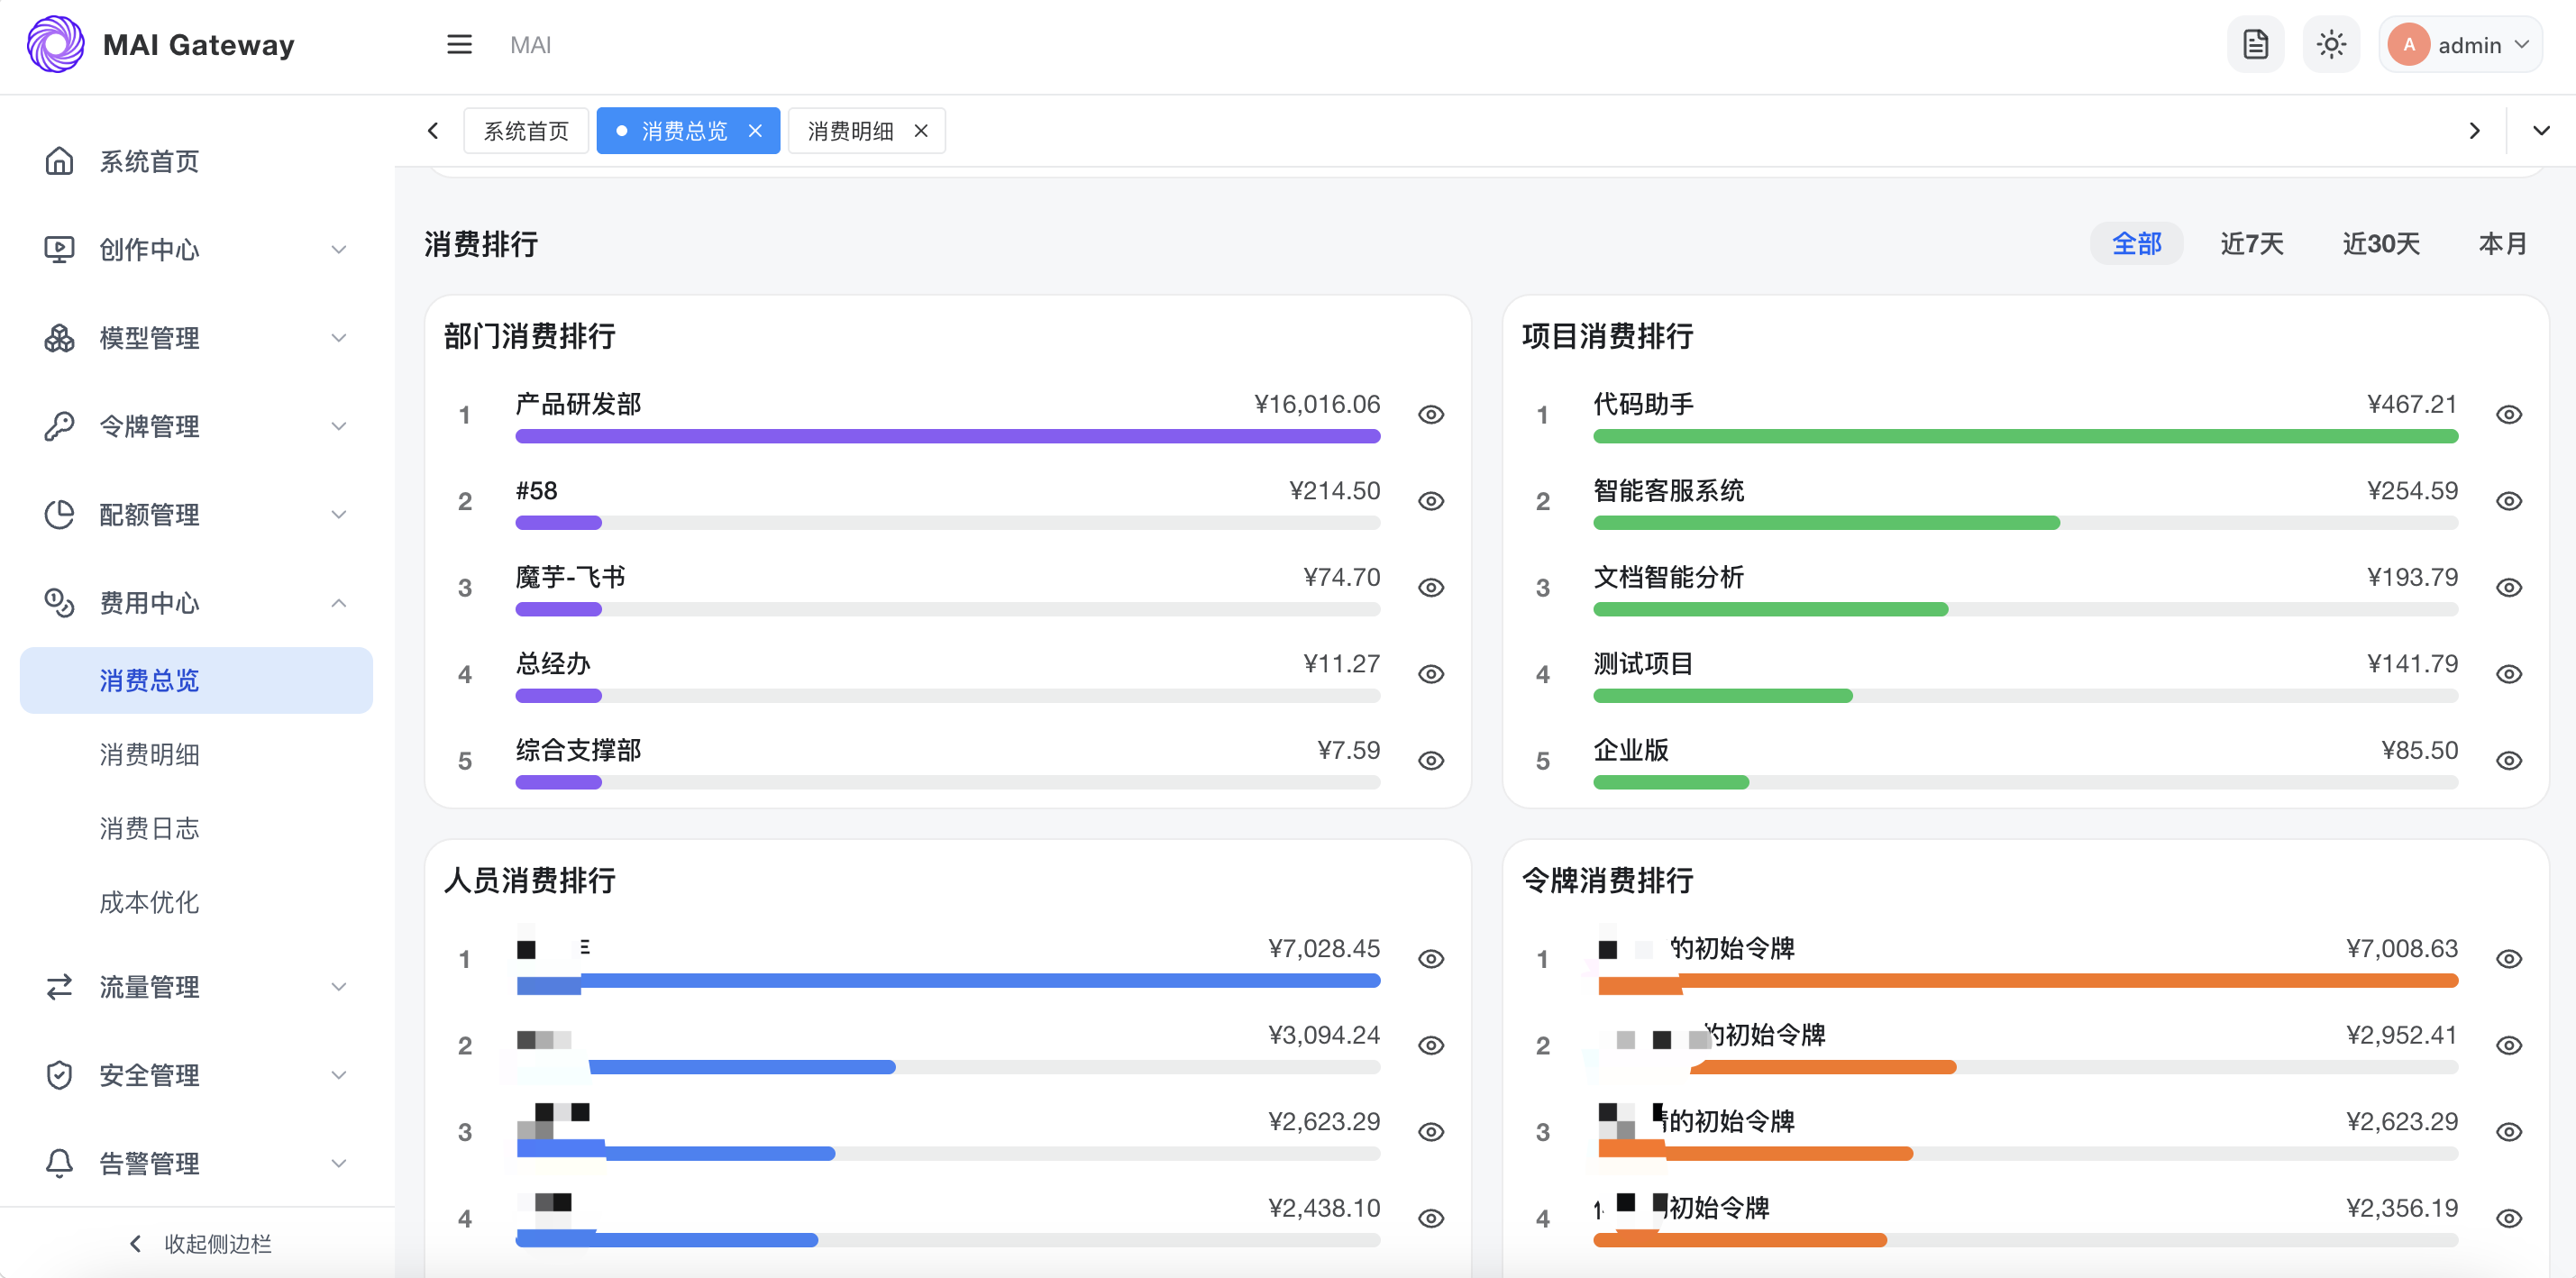The width and height of the screenshot is (2576, 1278).
Task: Click eye icon for 企业版 project
Action: pos(2508,761)
